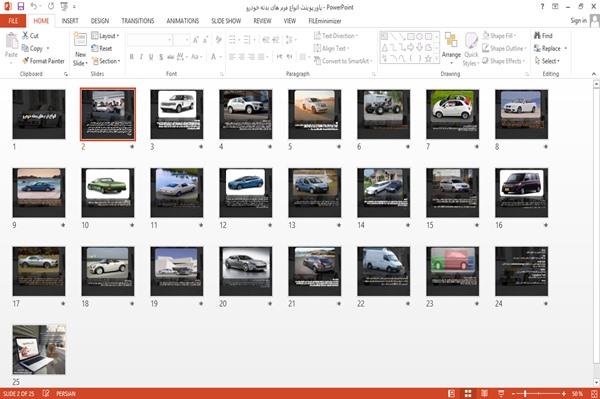This screenshot has height=399, width=600.
Task: Expand the Shape Effects dropdown
Action: (503, 61)
